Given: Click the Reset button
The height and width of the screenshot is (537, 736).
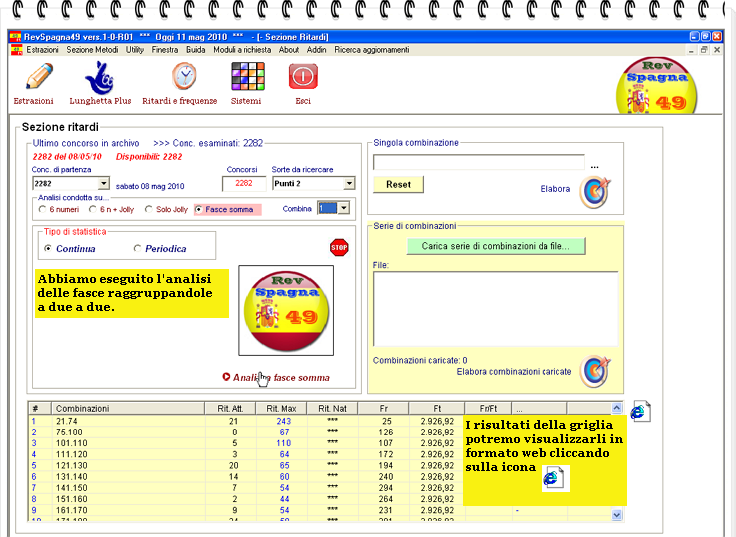Looking at the screenshot, I should (398, 185).
